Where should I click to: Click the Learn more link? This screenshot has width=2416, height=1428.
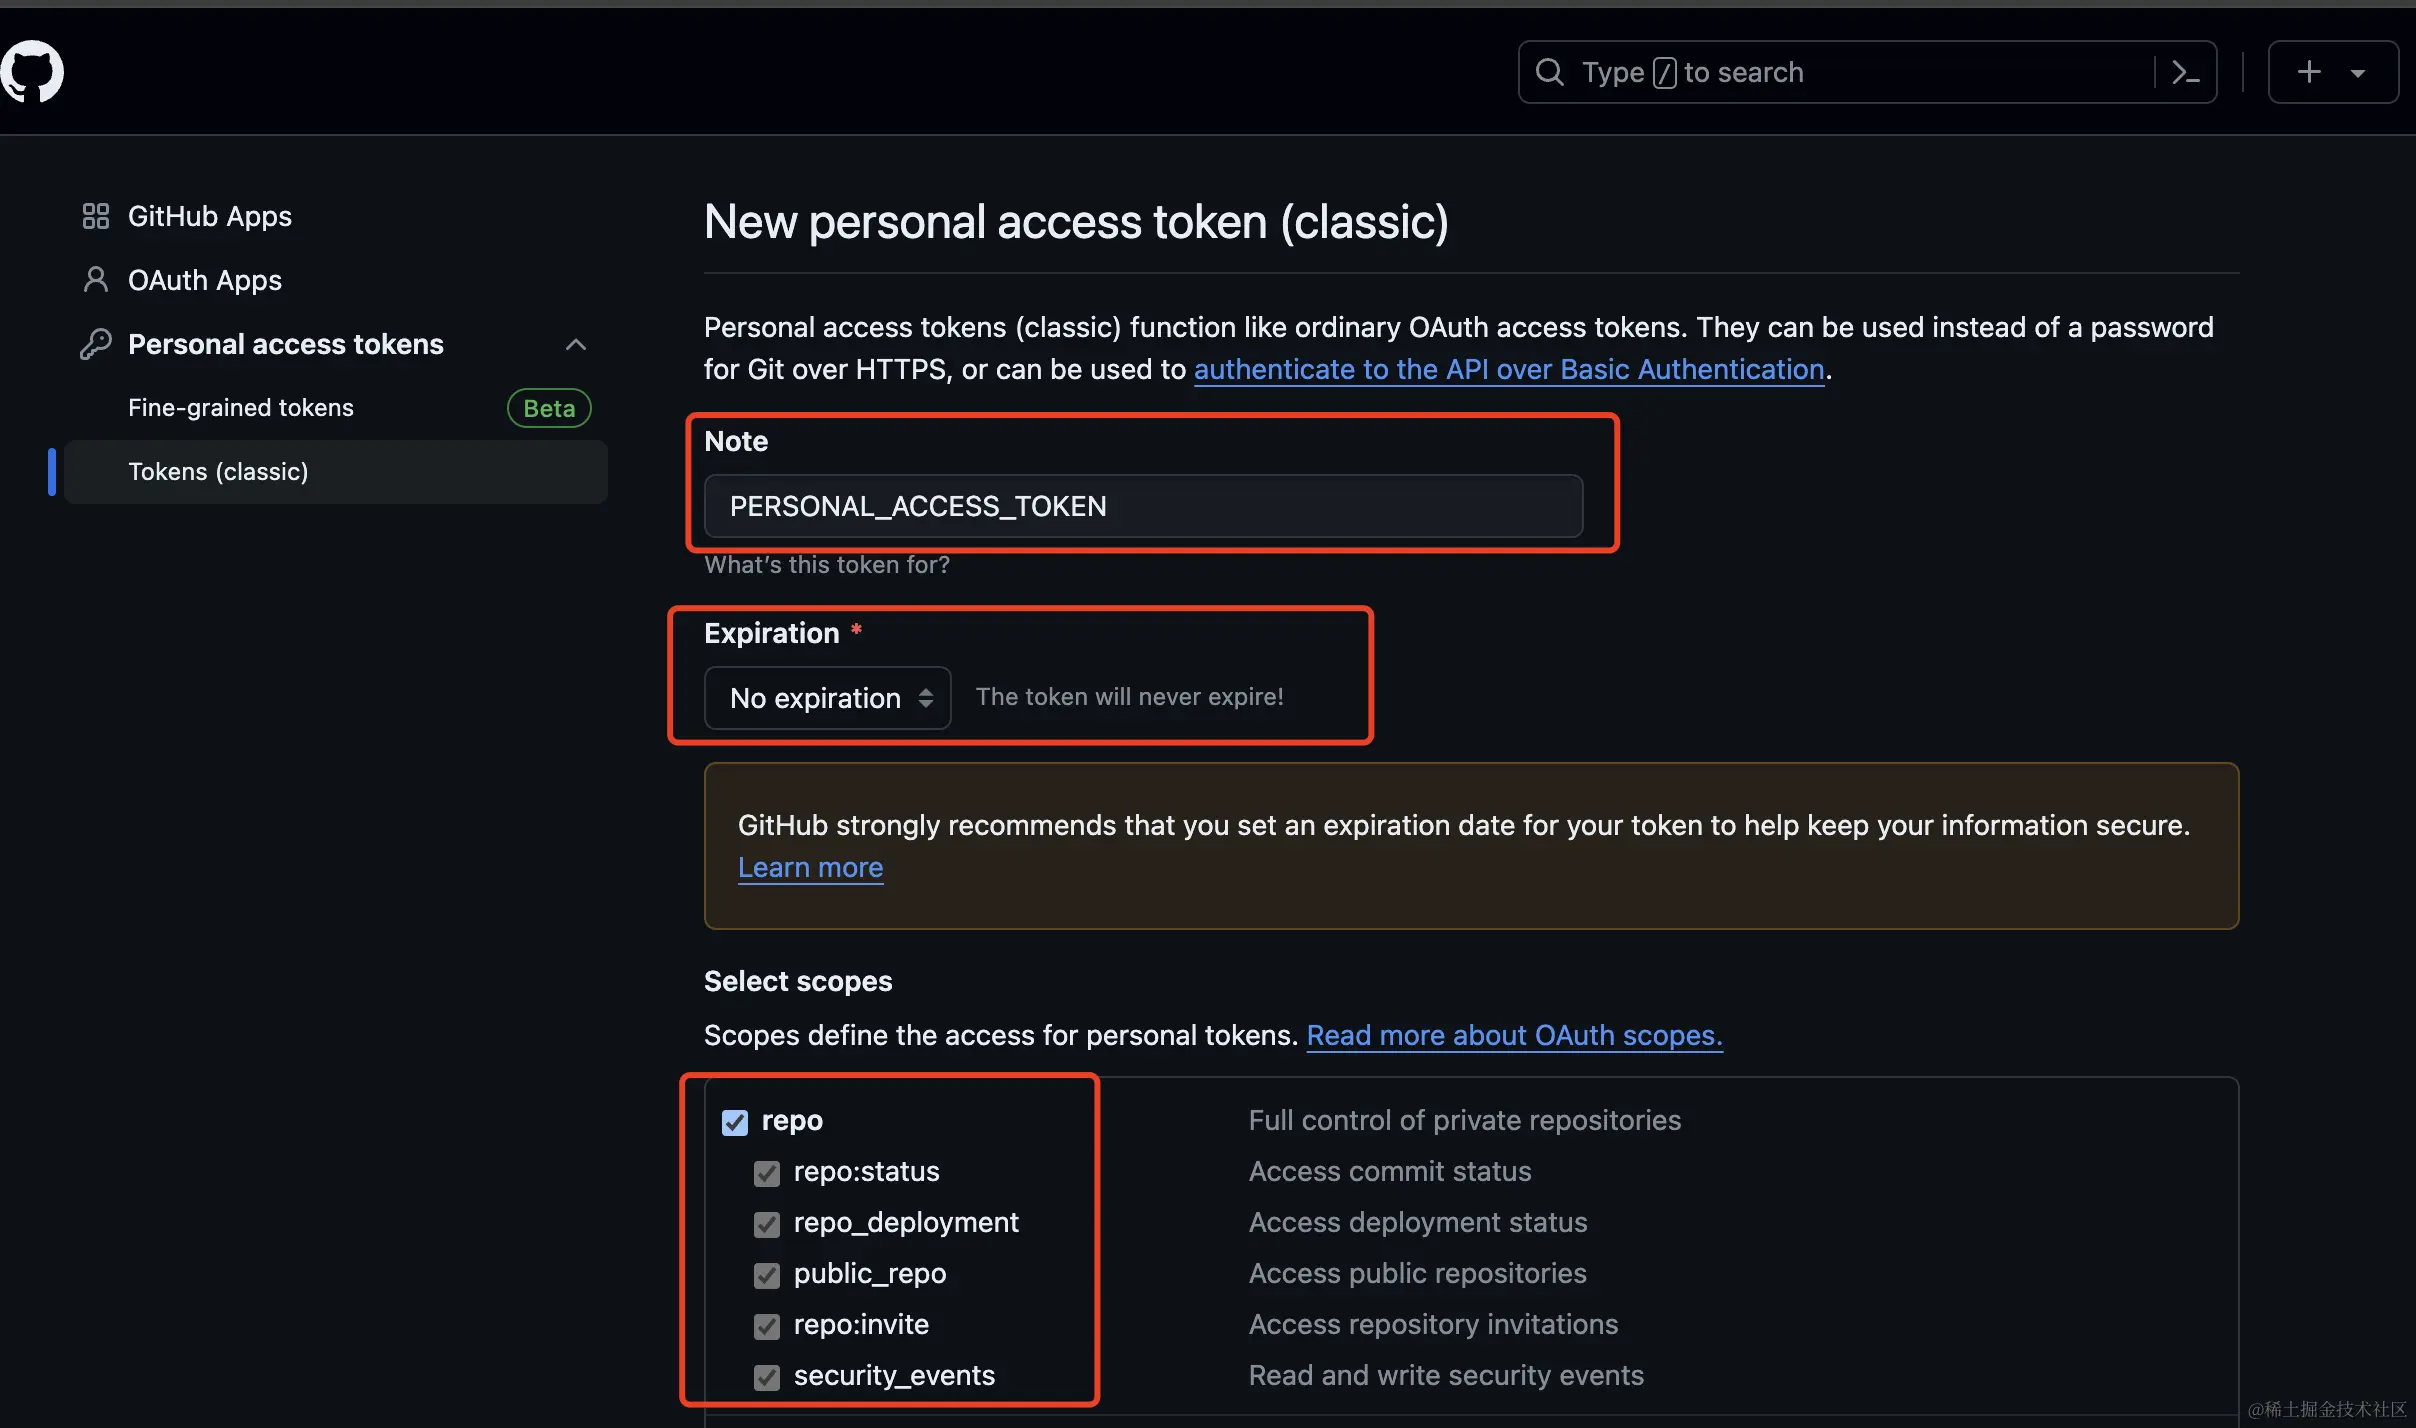click(x=810, y=867)
